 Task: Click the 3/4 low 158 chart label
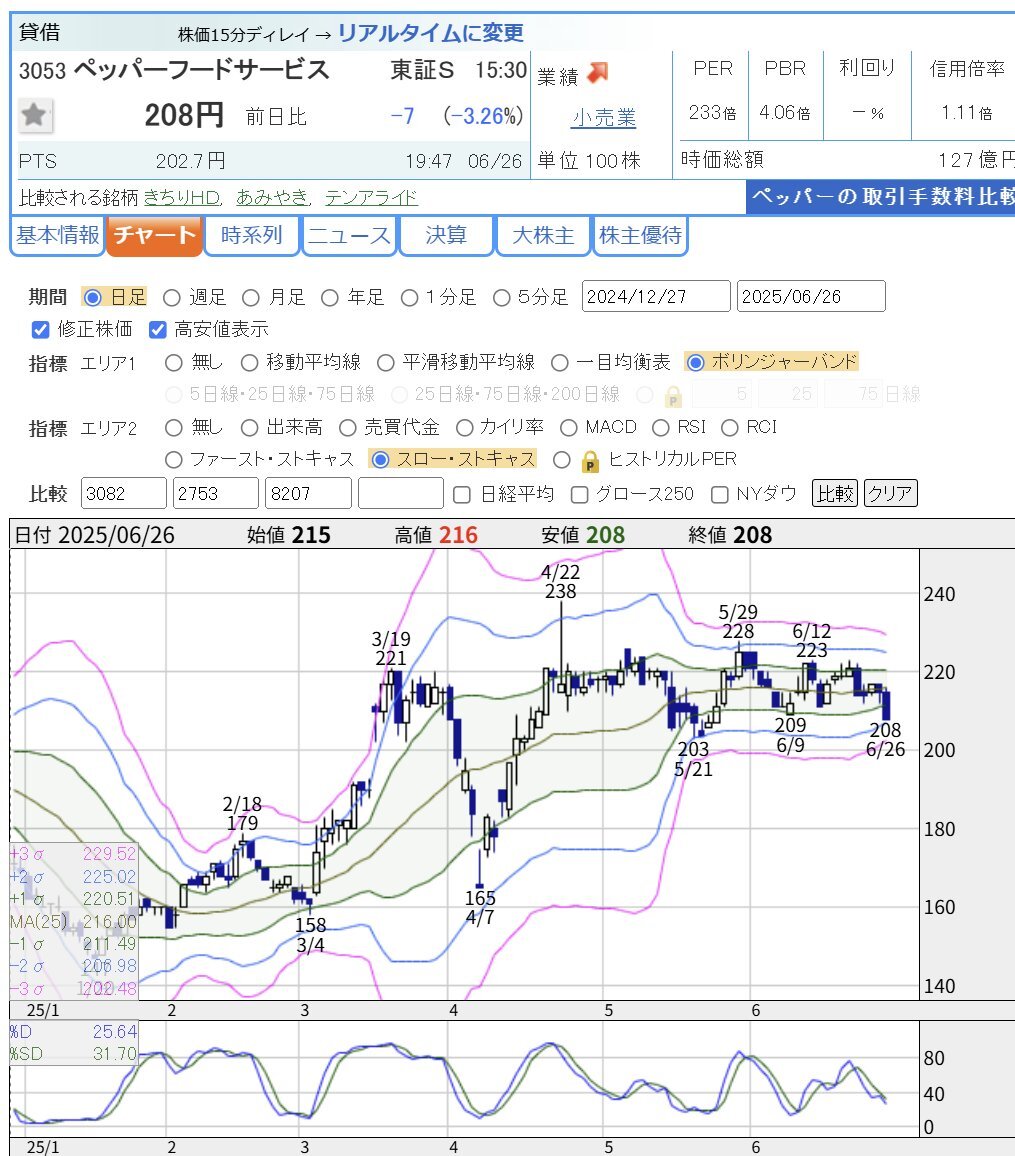pyautogui.click(x=310, y=935)
